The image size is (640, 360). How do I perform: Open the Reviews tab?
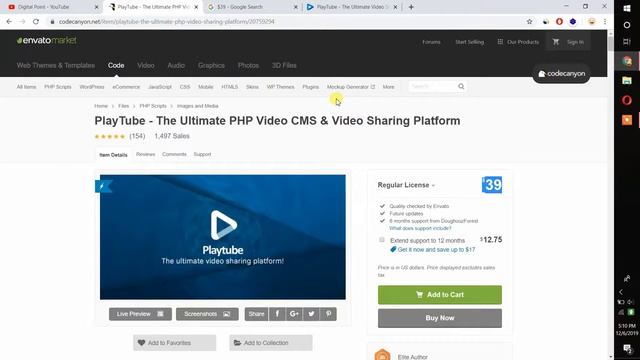(145, 154)
